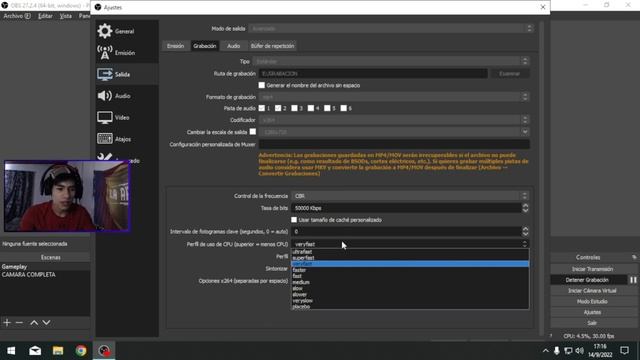Open network tray icon
This screenshot has height=360, width=640.
pos(568,351)
